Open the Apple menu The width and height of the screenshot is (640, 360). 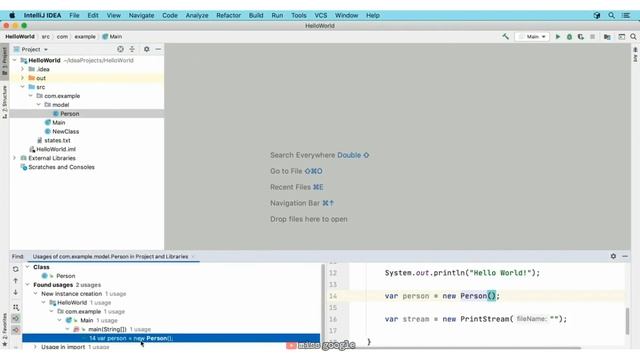(x=12, y=15)
